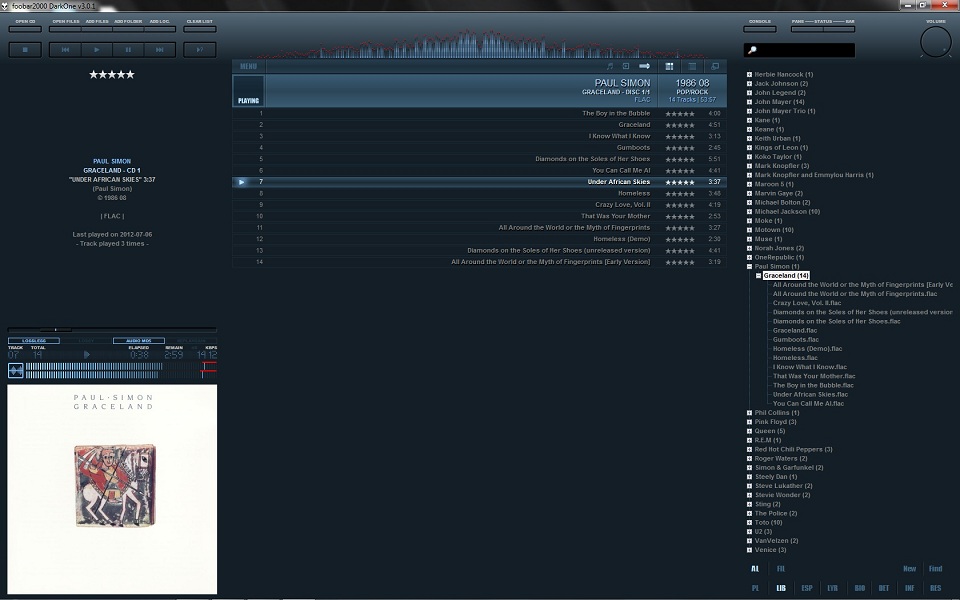Image resolution: width=960 pixels, height=600 pixels.
Task: Select Under African Skies.flac in library tree
Action: coord(810,395)
